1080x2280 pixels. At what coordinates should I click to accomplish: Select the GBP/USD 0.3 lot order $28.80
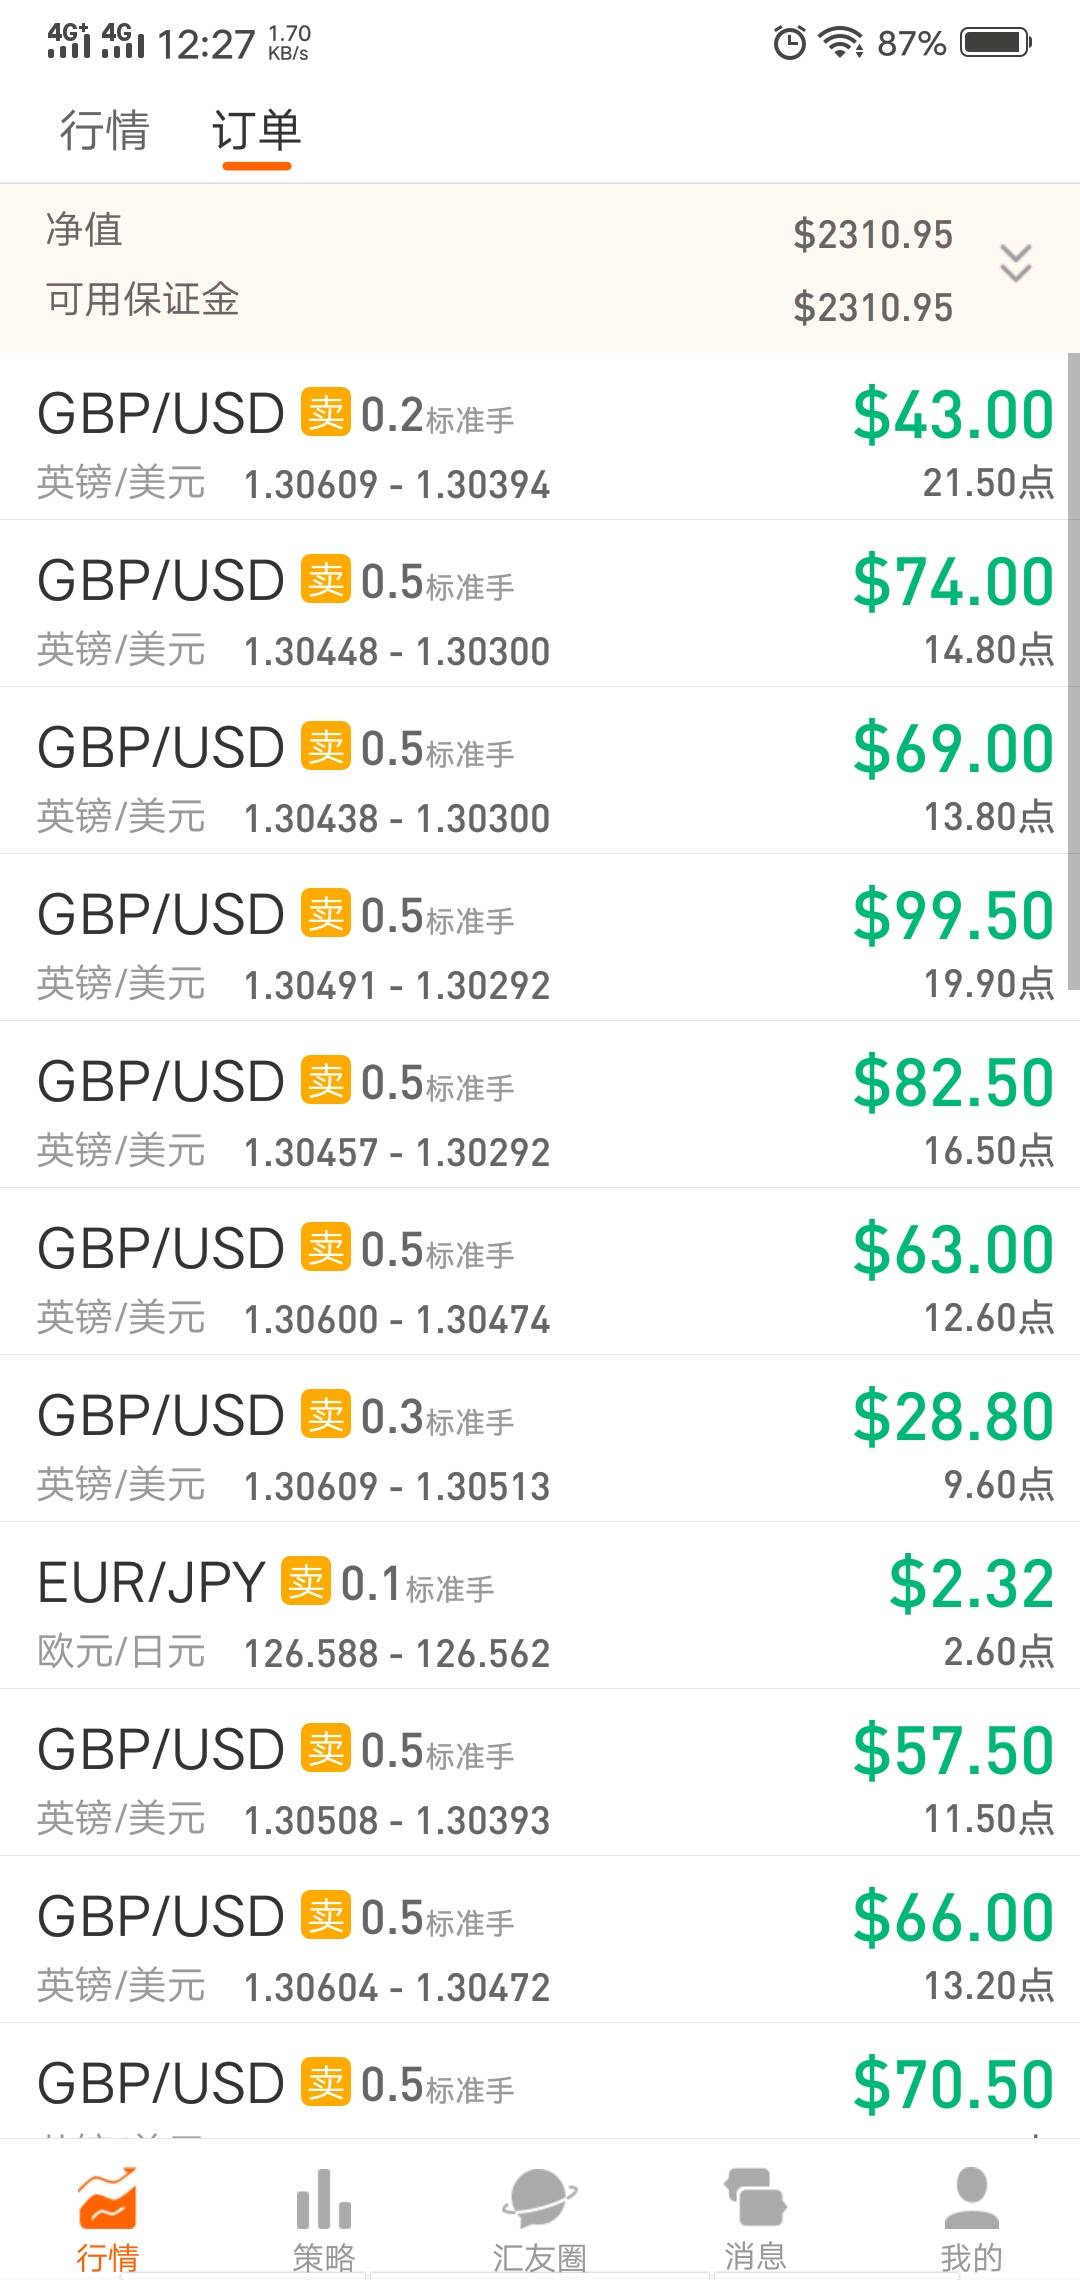coord(540,1439)
